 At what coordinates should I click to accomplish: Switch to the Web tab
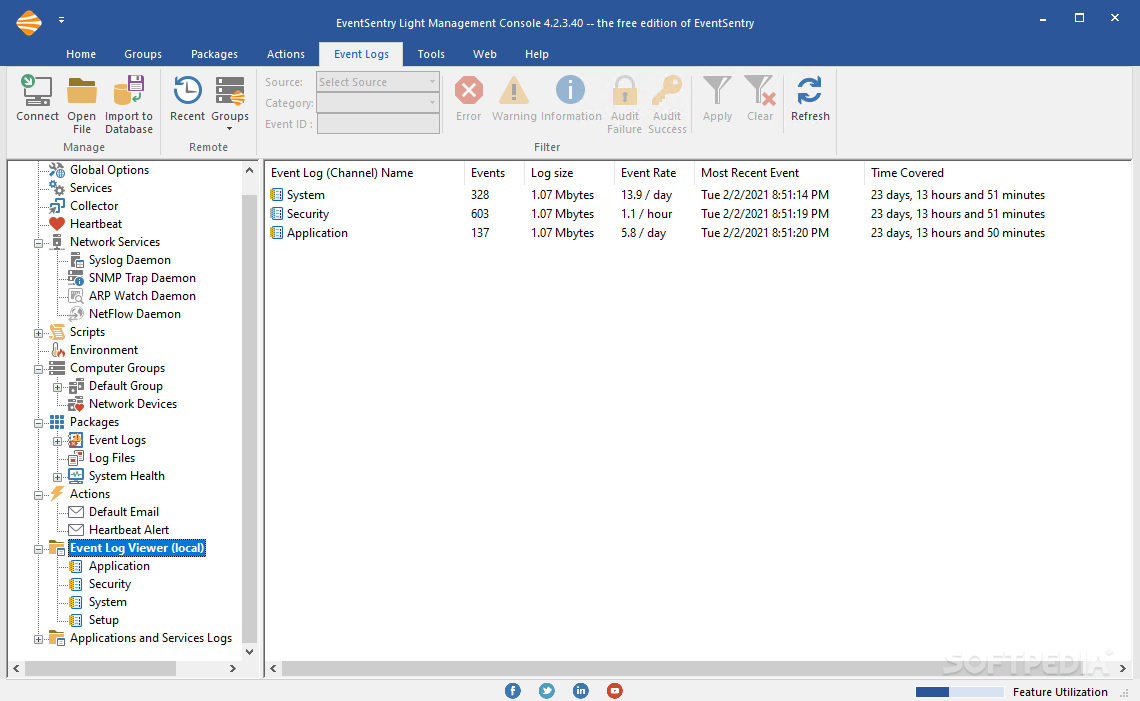pyautogui.click(x=485, y=54)
